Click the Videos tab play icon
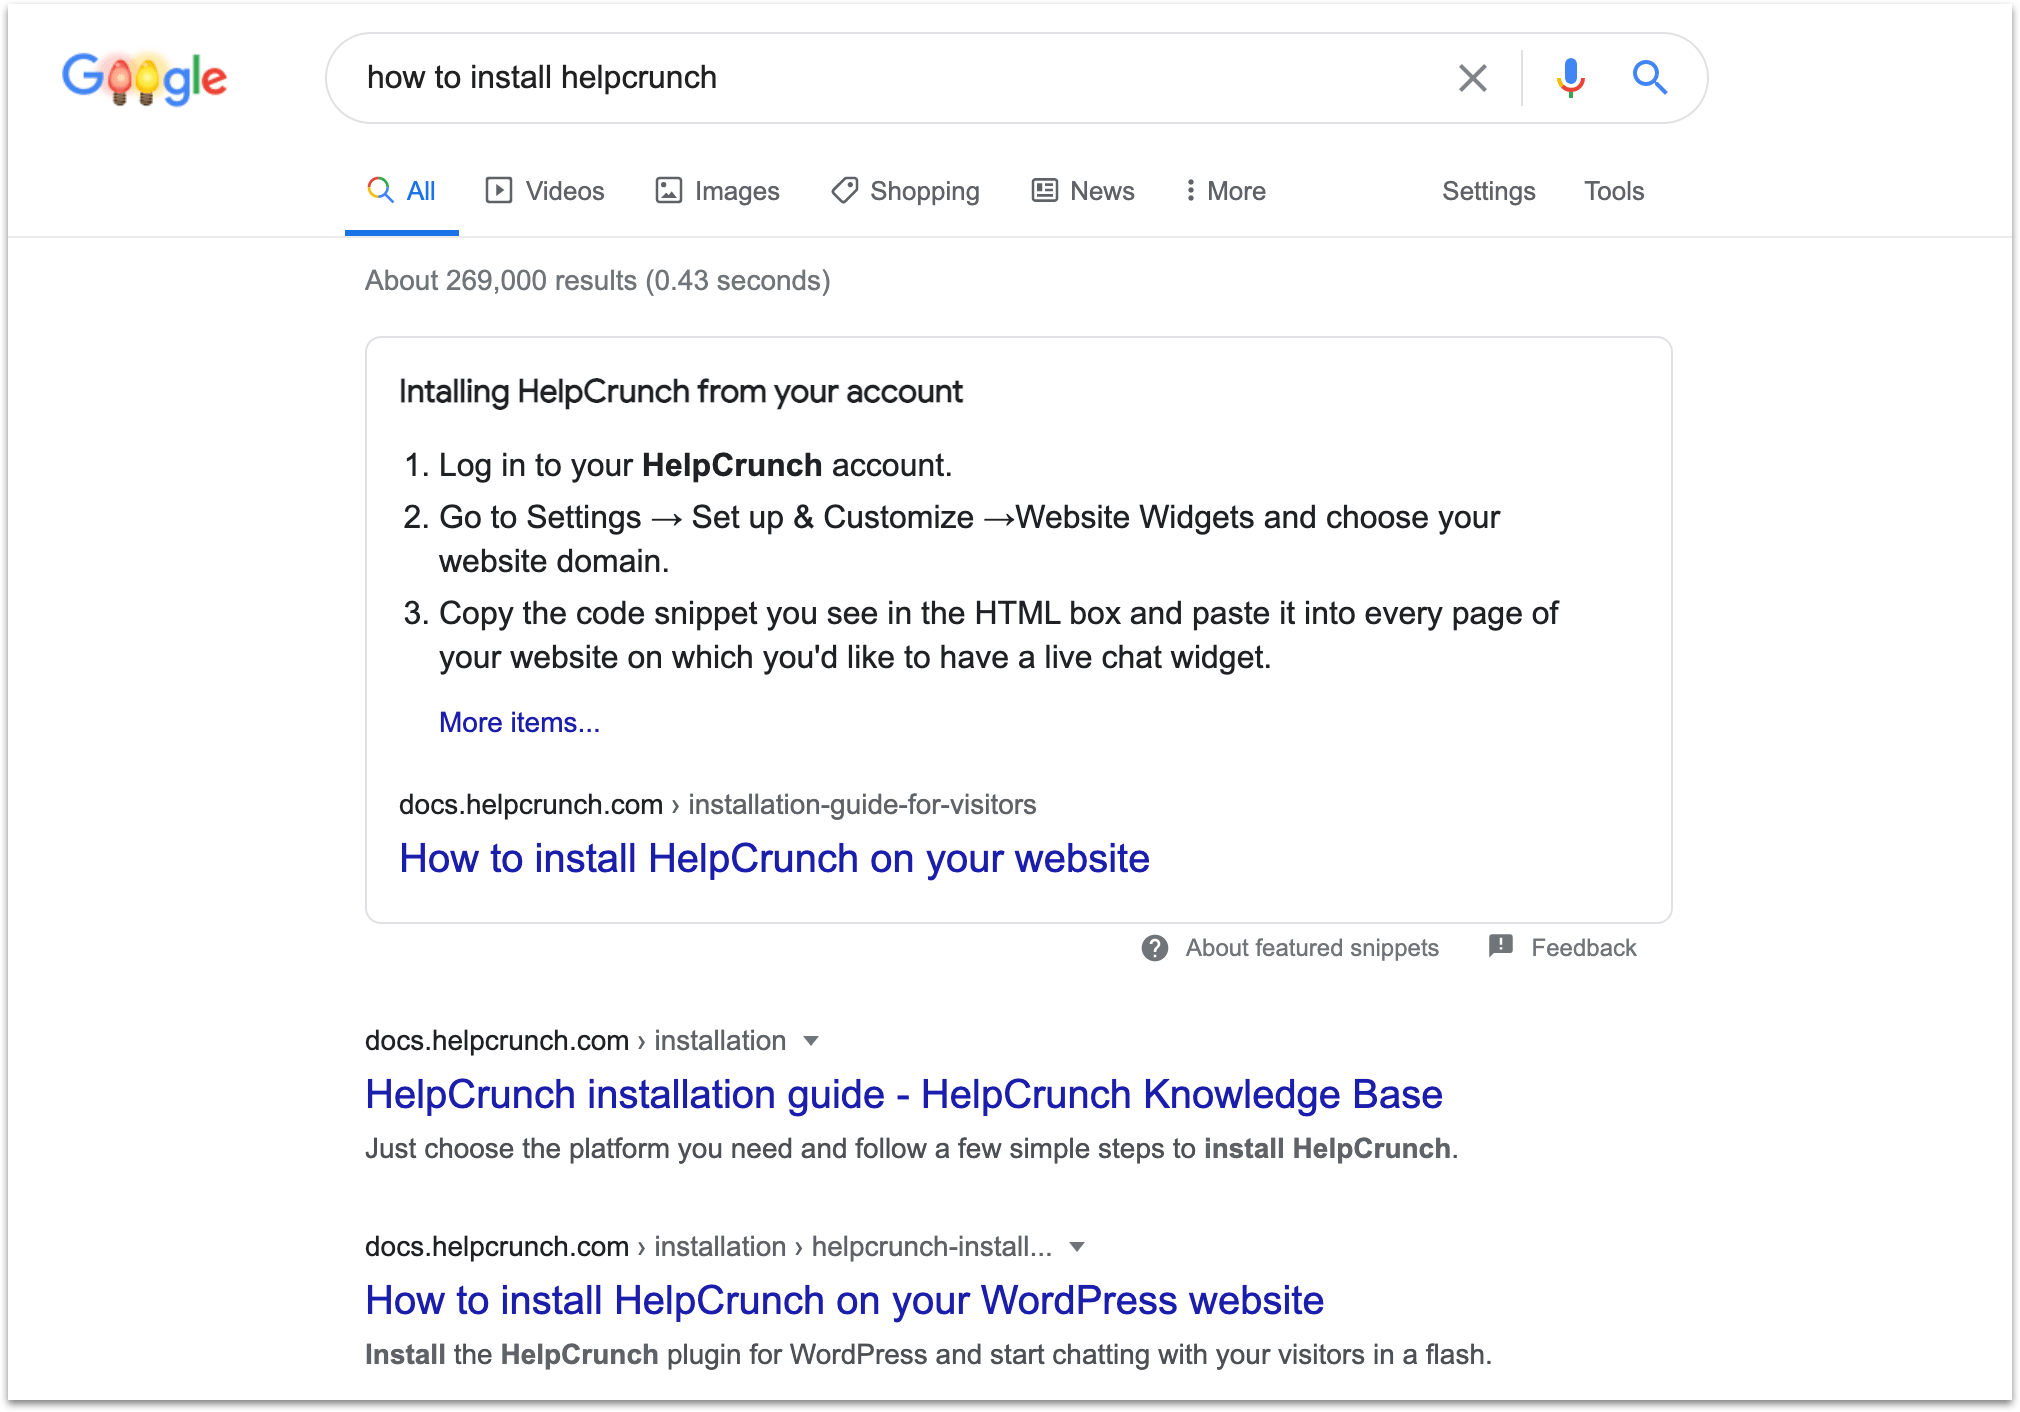The height and width of the screenshot is (1412, 2020). [498, 190]
